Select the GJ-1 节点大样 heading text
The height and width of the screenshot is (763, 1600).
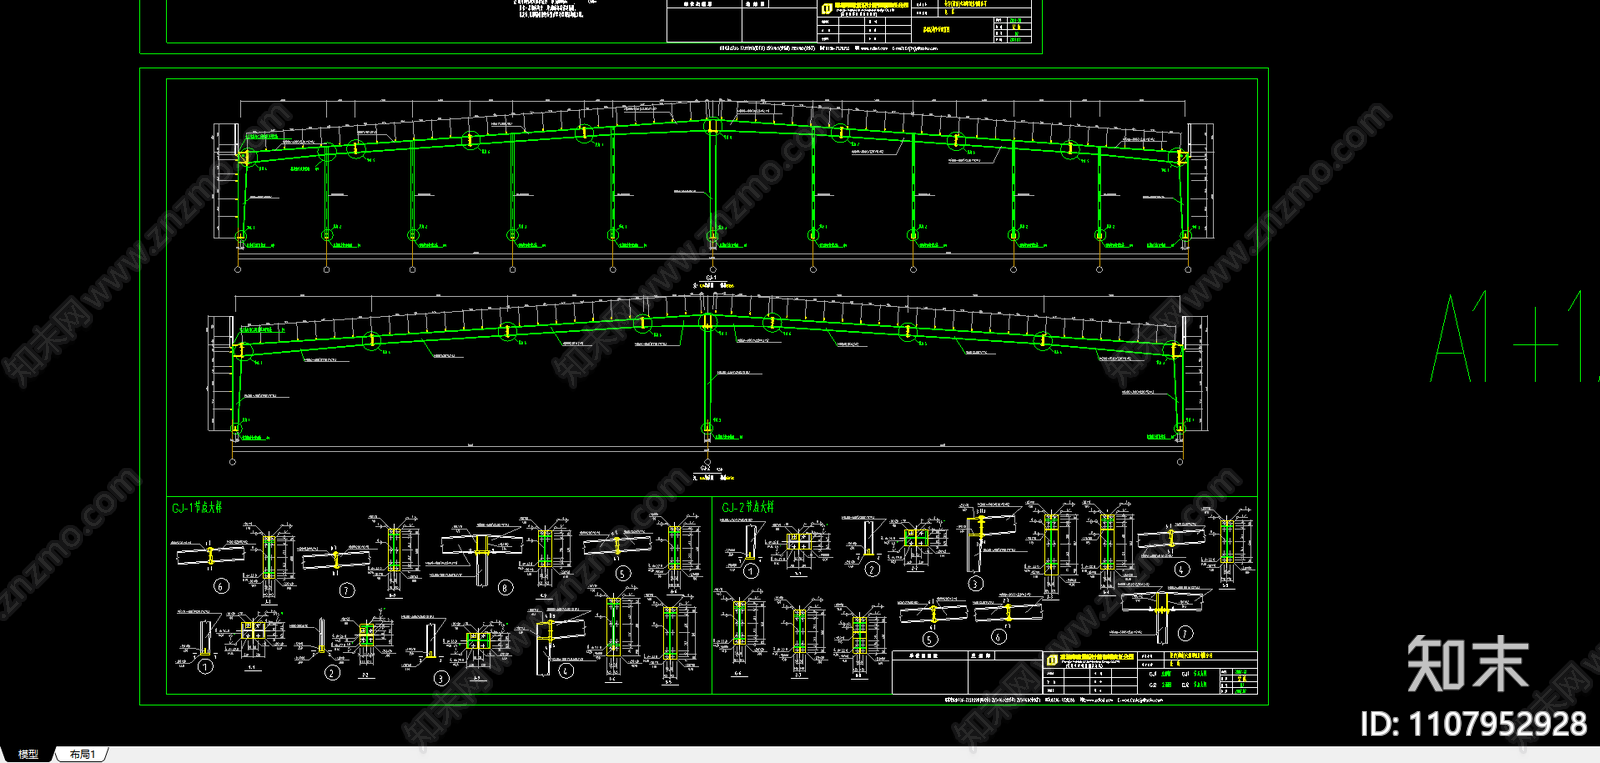[198, 508]
